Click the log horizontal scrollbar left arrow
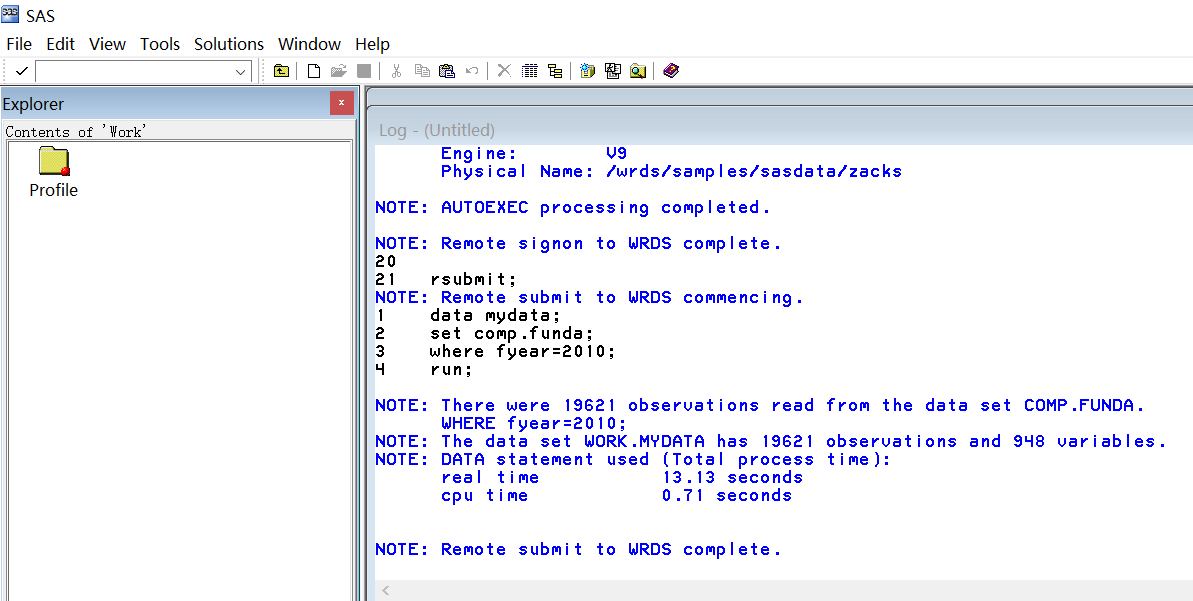The image size is (1193, 601). click(386, 590)
